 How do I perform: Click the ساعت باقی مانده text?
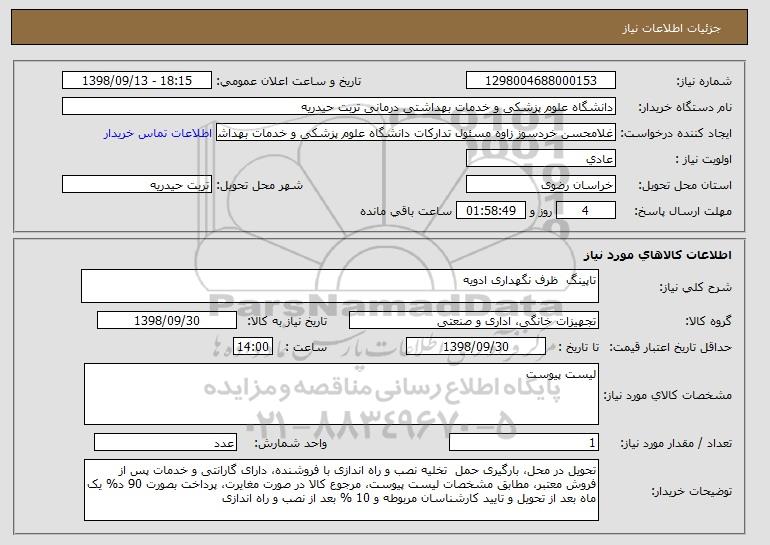point(406,211)
